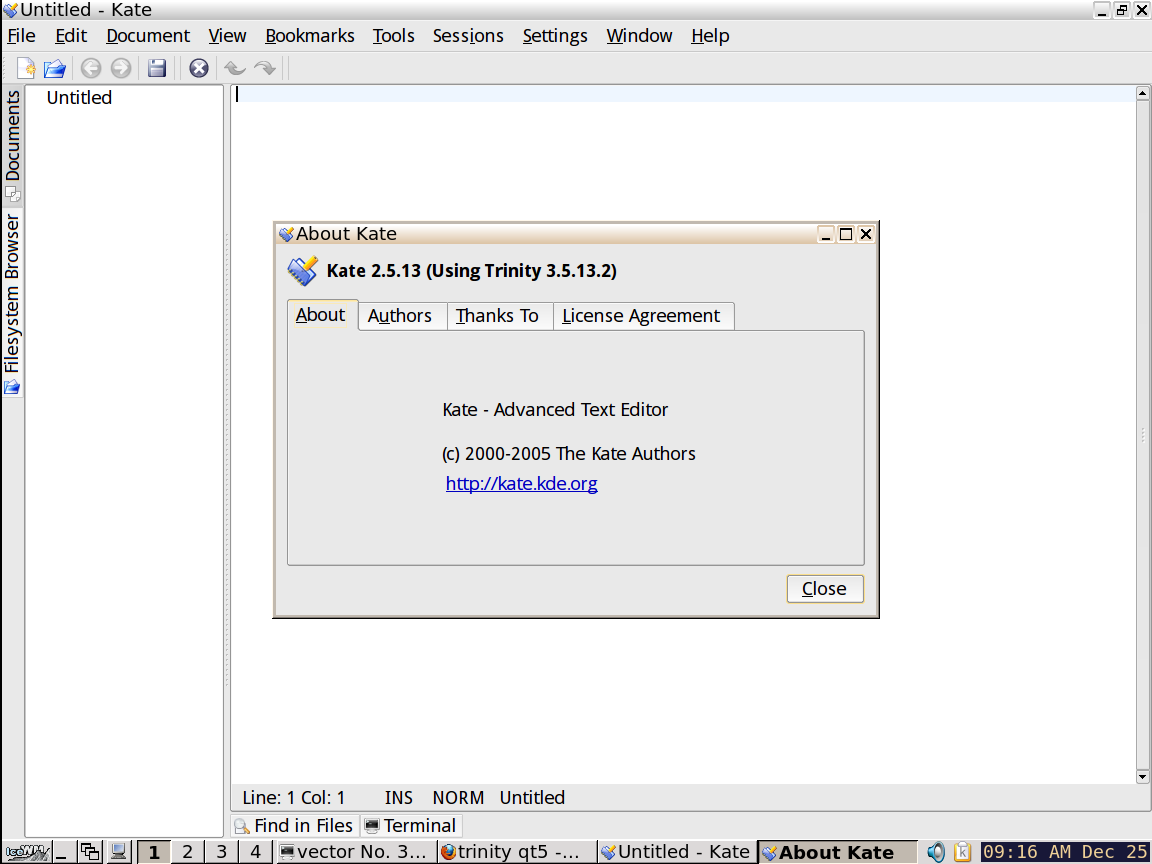Viewport: 1152px width, 864px height.
Task: Restore the main Kate window size
Action: click(x=1121, y=10)
